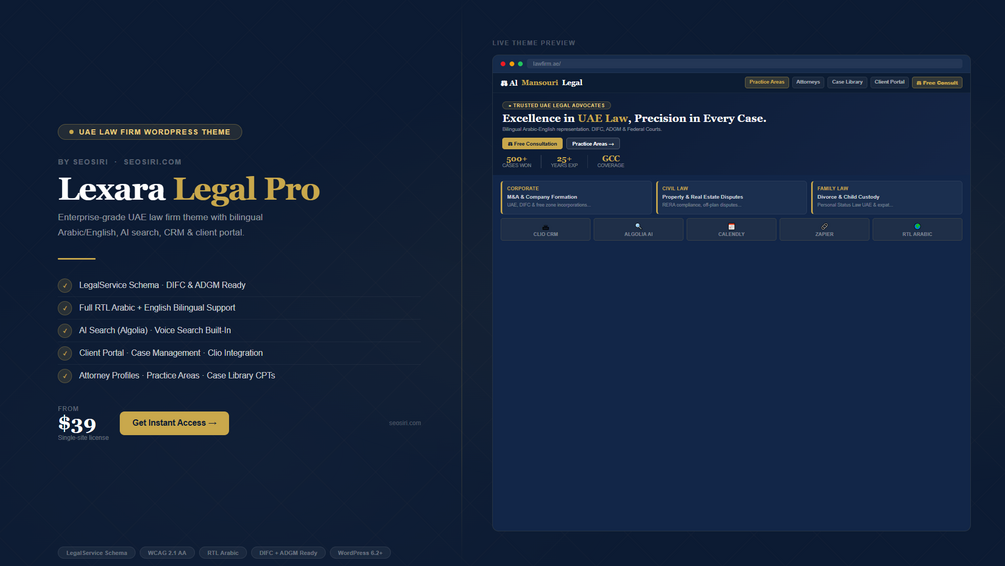The image size is (1005, 566).
Task: Go to Case Library in preview nav
Action: 847,82
